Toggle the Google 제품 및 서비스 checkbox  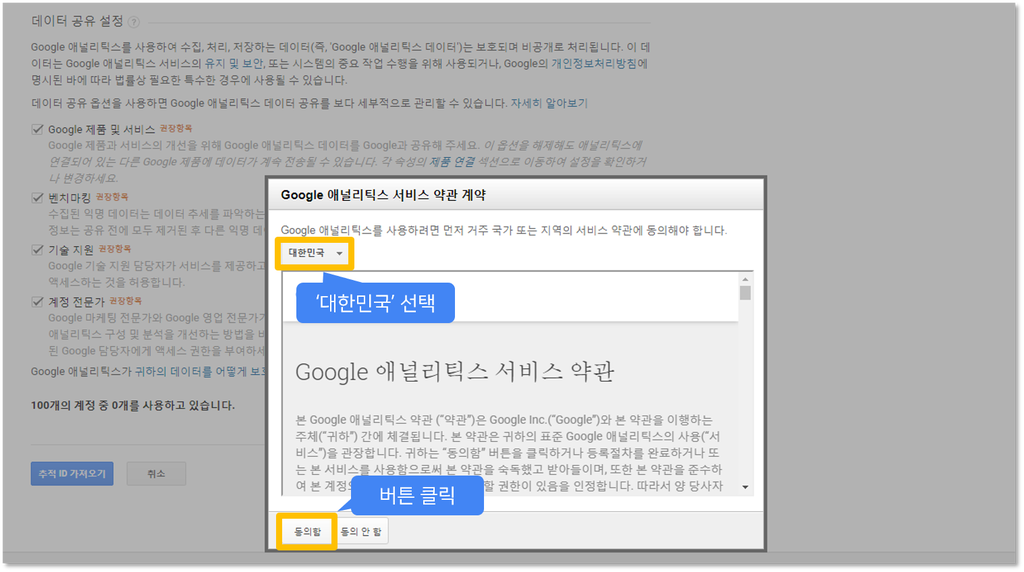click(x=37, y=129)
